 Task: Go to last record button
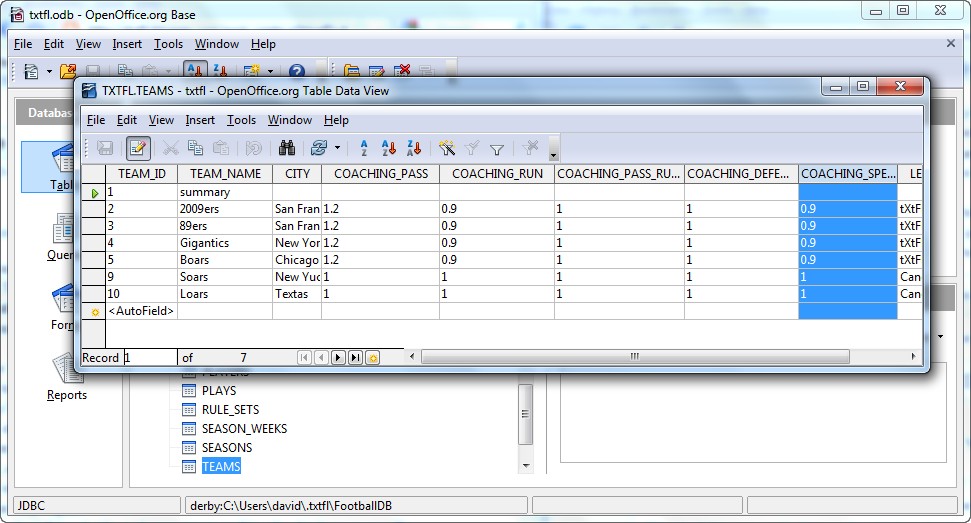point(355,358)
